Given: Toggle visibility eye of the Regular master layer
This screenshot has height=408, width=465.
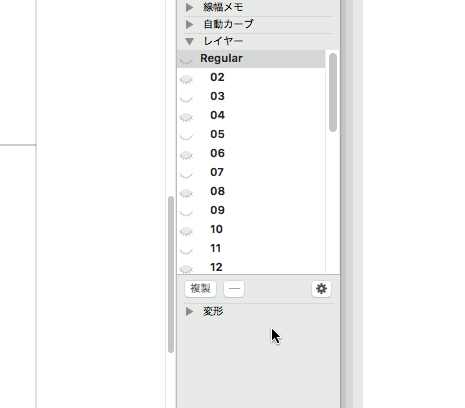Looking at the screenshot, I should 186,61.
